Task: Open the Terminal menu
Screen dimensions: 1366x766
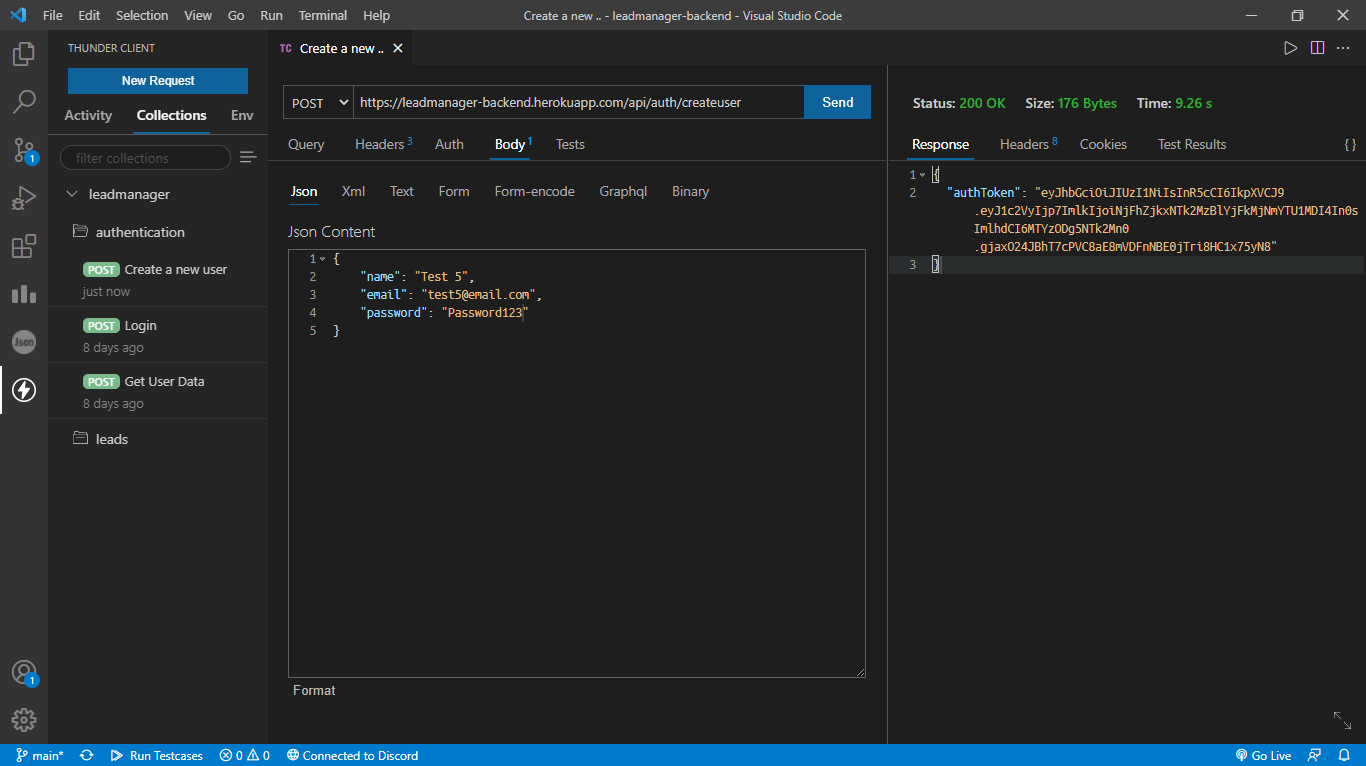Action: (323, 15)
